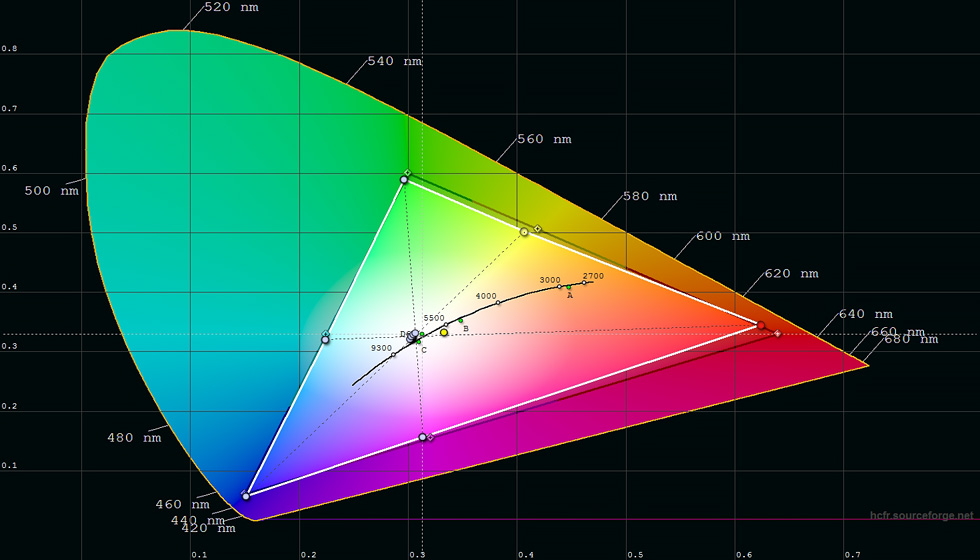This screenshot has height=560, width=980.
Task: Select the measured magenta secondary point
Action: 423,437
